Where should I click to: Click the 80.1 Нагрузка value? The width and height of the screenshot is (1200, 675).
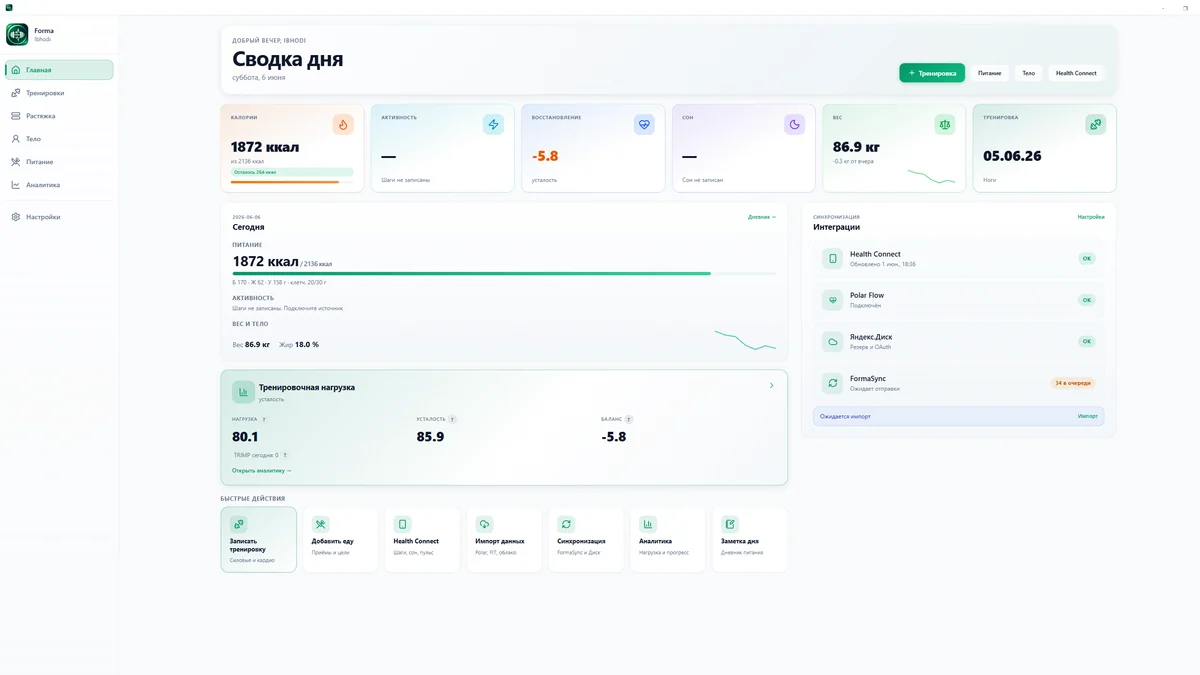pyautogui.click(x=245, y=437)
